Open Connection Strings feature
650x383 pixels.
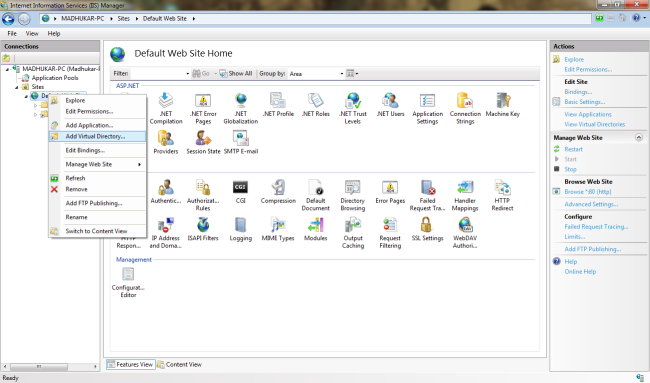[x=465, y=108]
